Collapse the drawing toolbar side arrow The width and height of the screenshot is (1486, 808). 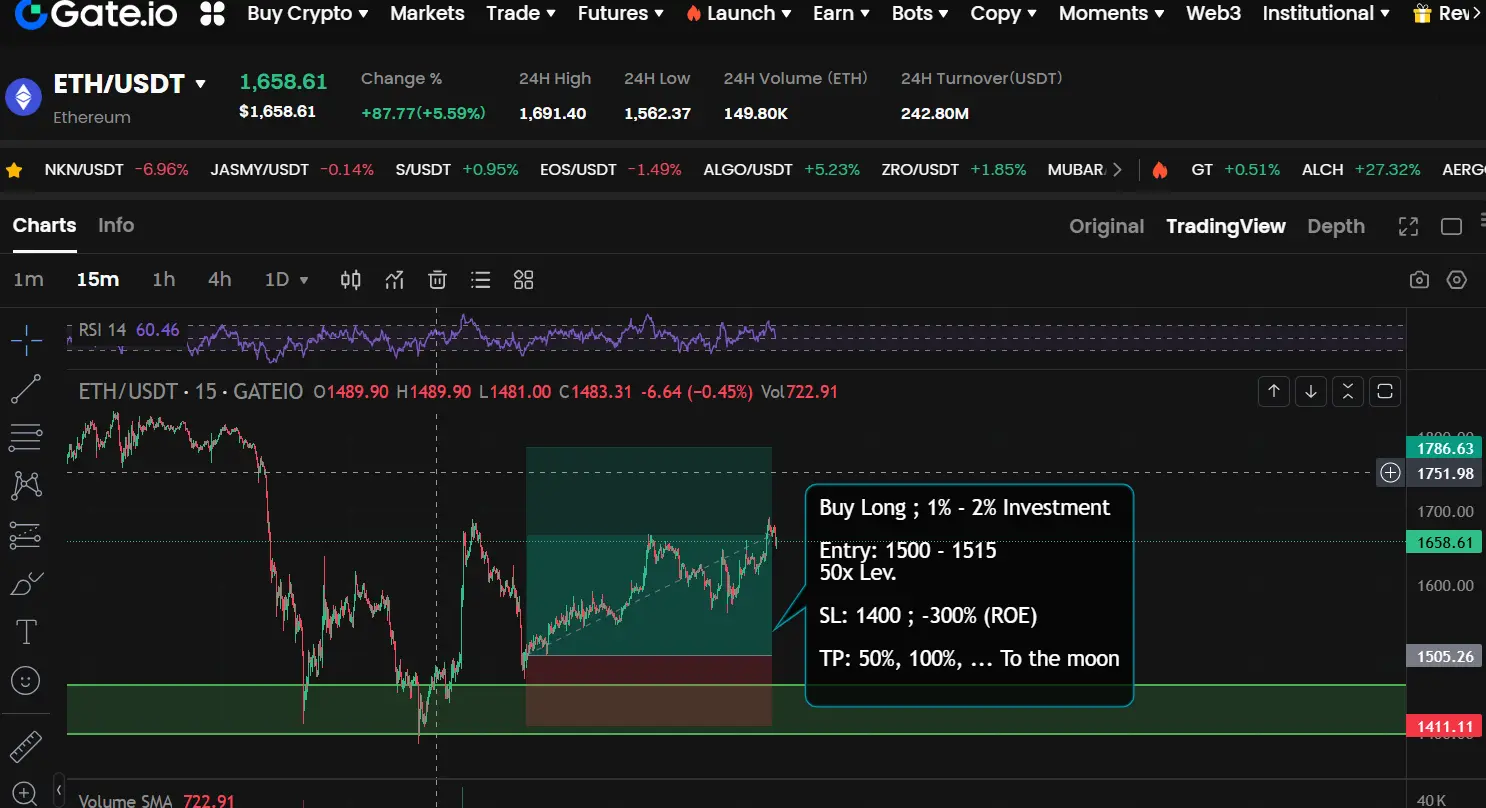pos(59,790)
